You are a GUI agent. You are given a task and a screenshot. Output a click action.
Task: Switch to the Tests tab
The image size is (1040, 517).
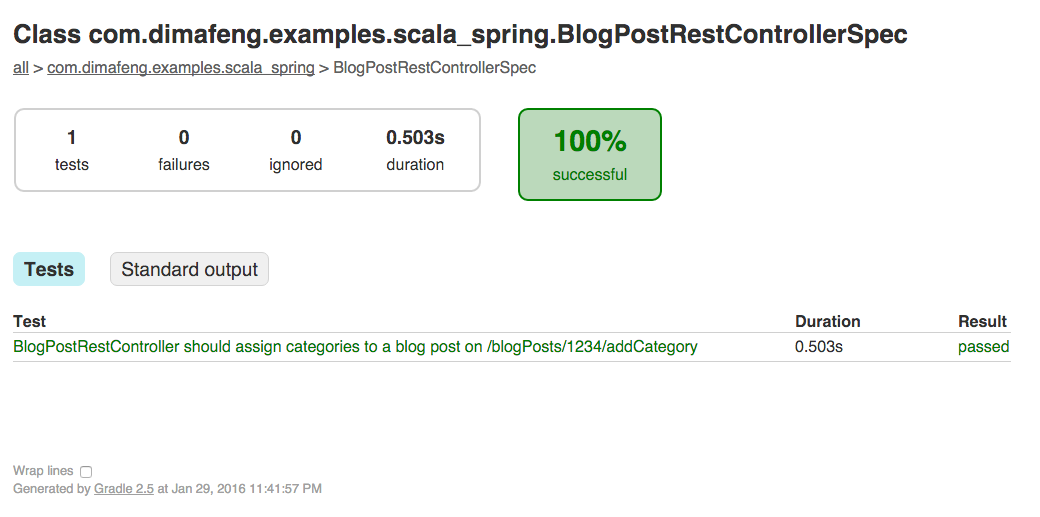point(49,269)
